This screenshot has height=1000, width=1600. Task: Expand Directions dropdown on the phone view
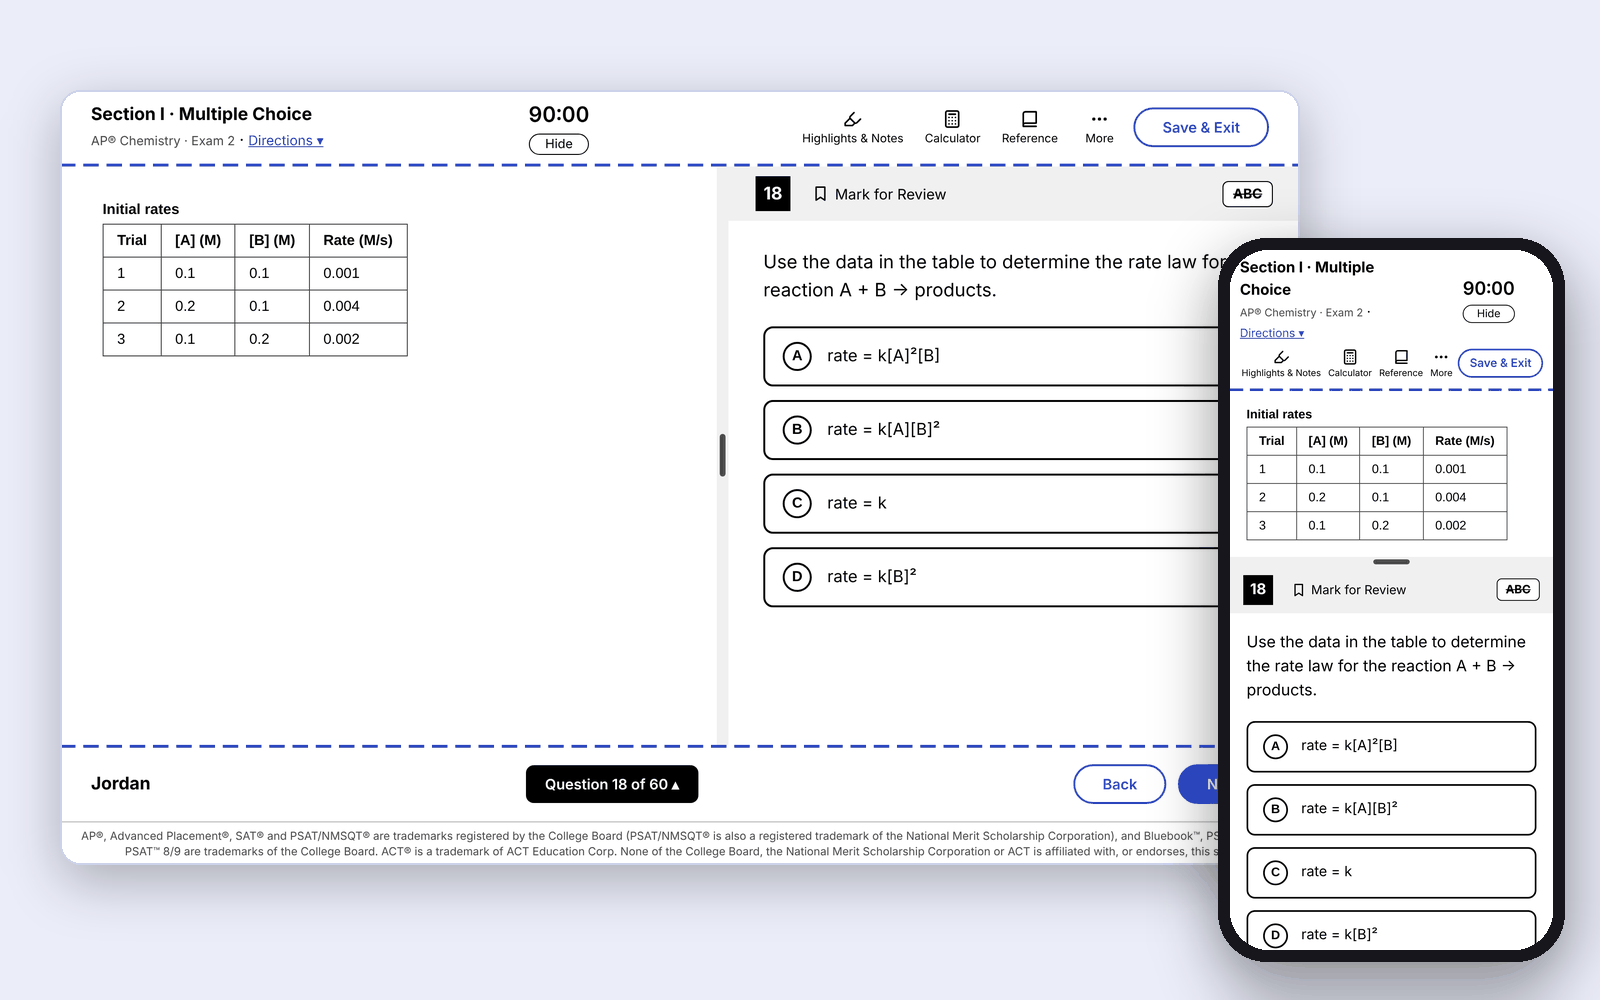pyautogui.click(x=1272, y=333)
